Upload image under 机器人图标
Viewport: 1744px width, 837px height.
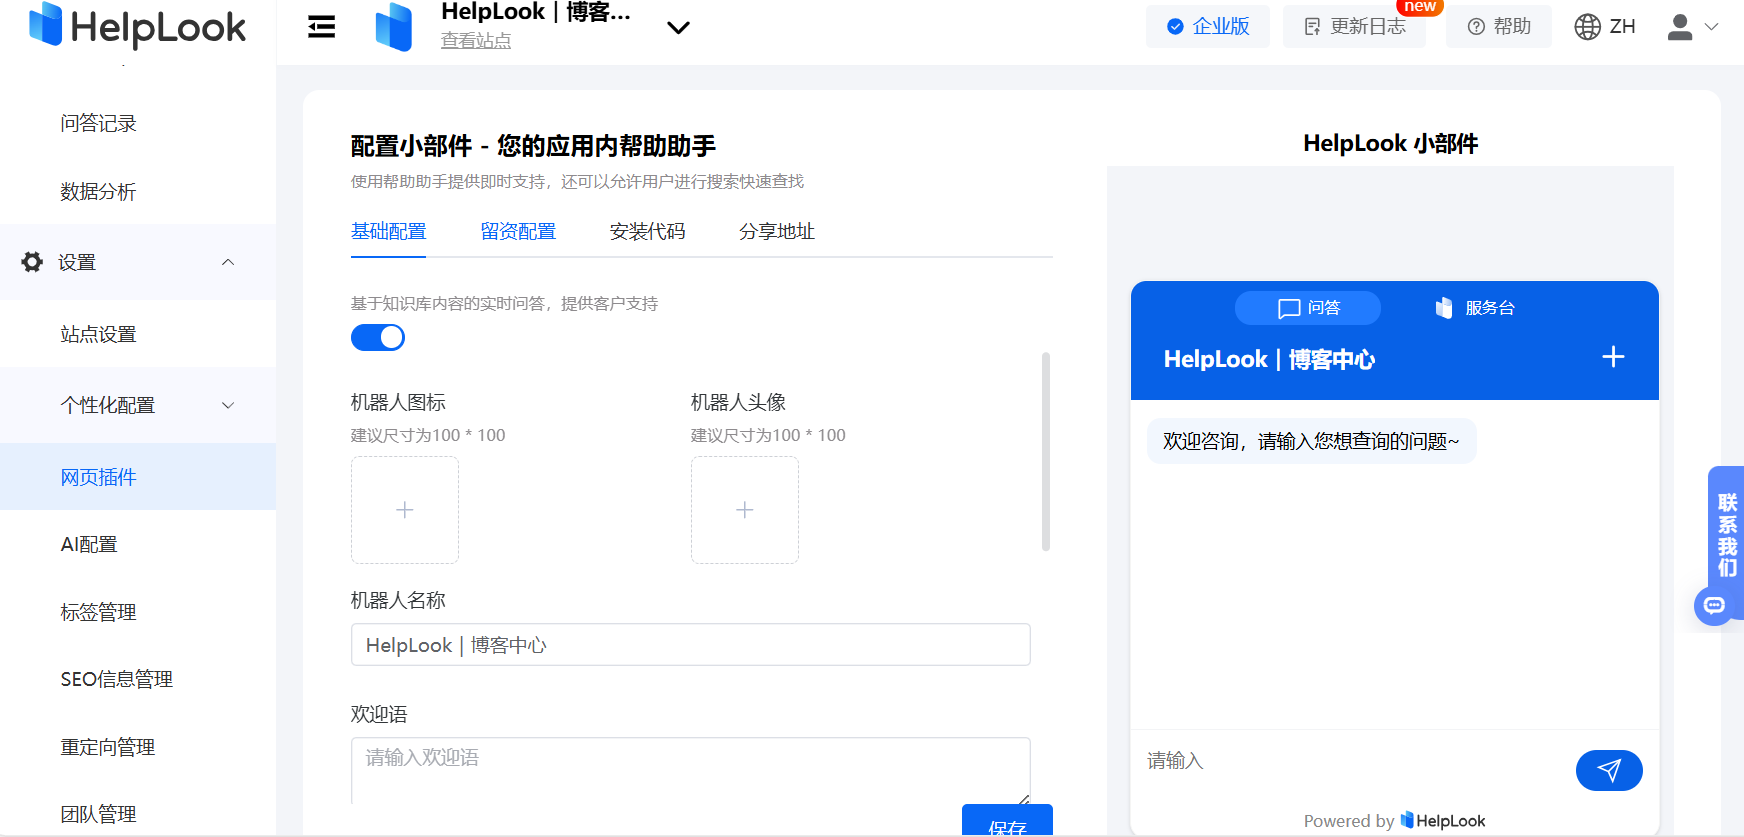click(x=405, y=510)
